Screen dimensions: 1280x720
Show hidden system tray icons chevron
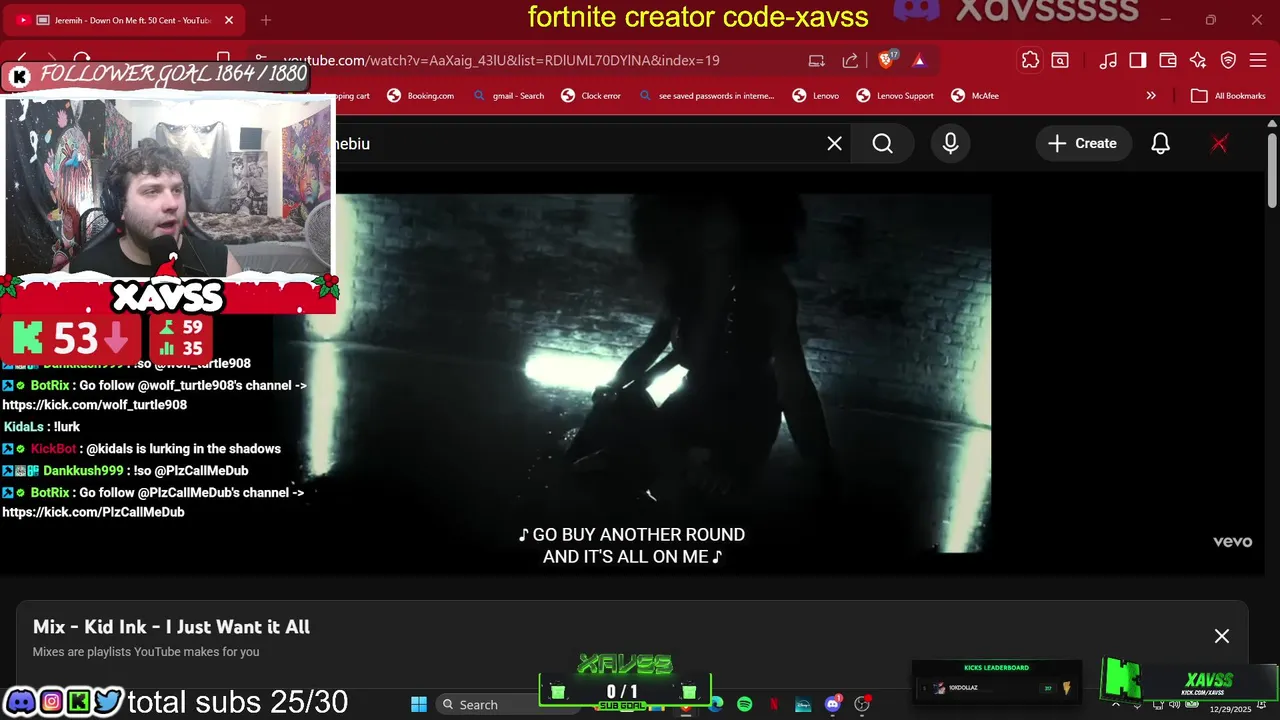tap(1116, 704)
